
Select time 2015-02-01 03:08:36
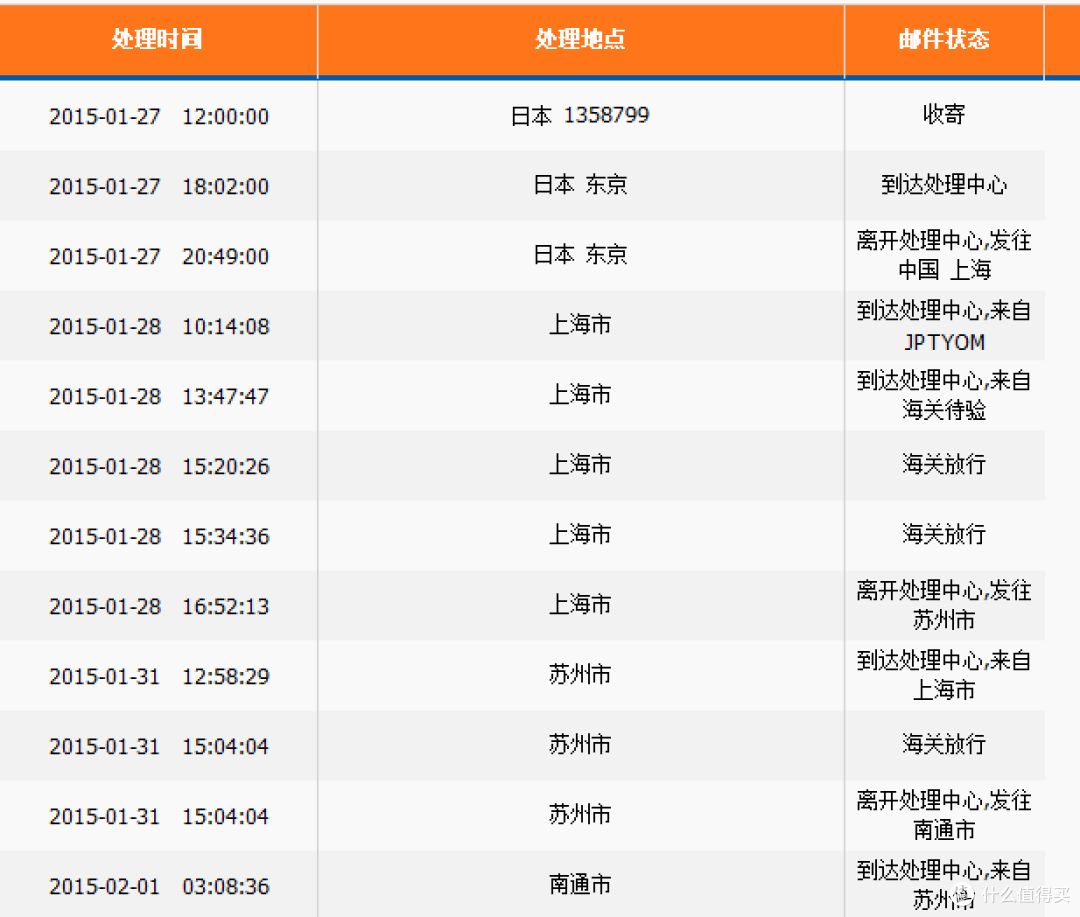pyautogui.click(x=159, y=887)
